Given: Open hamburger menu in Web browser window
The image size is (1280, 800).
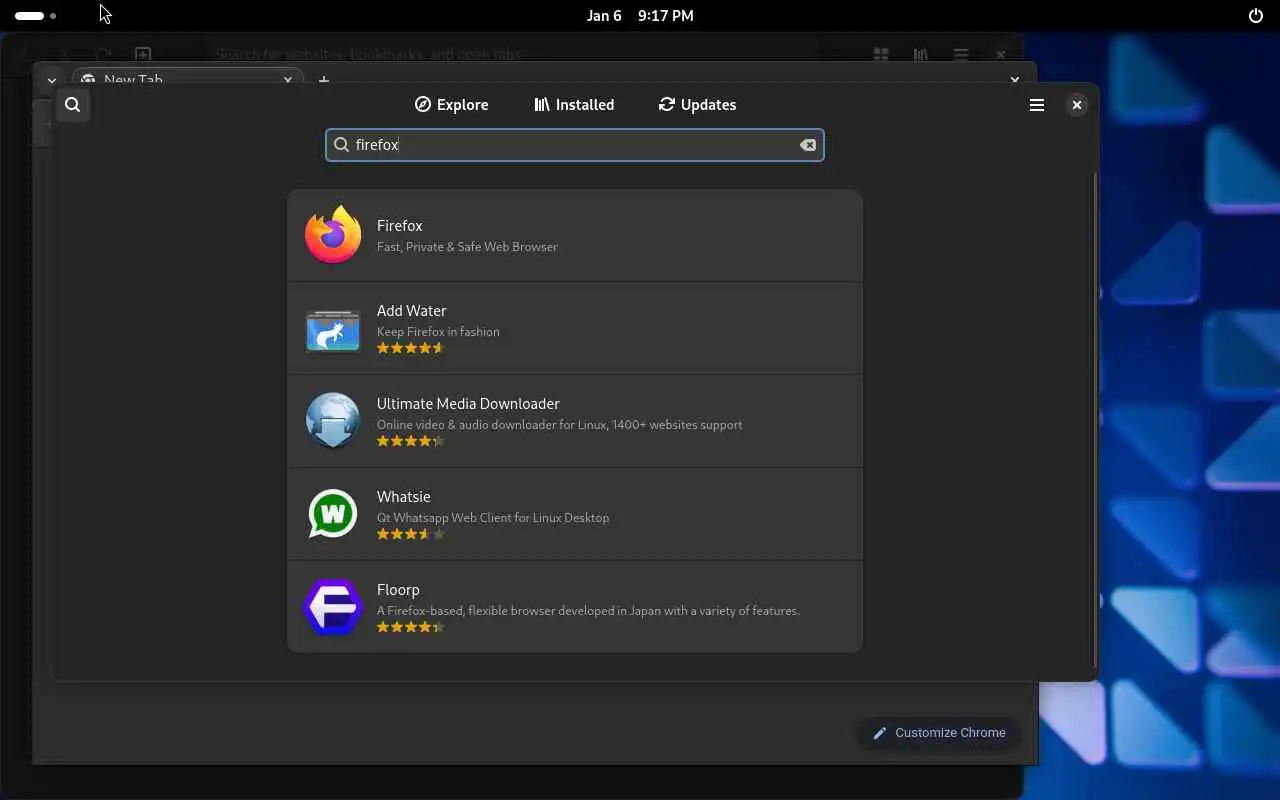Looking at the screenshot, I should pyautogui.click(x=960, y=54).
